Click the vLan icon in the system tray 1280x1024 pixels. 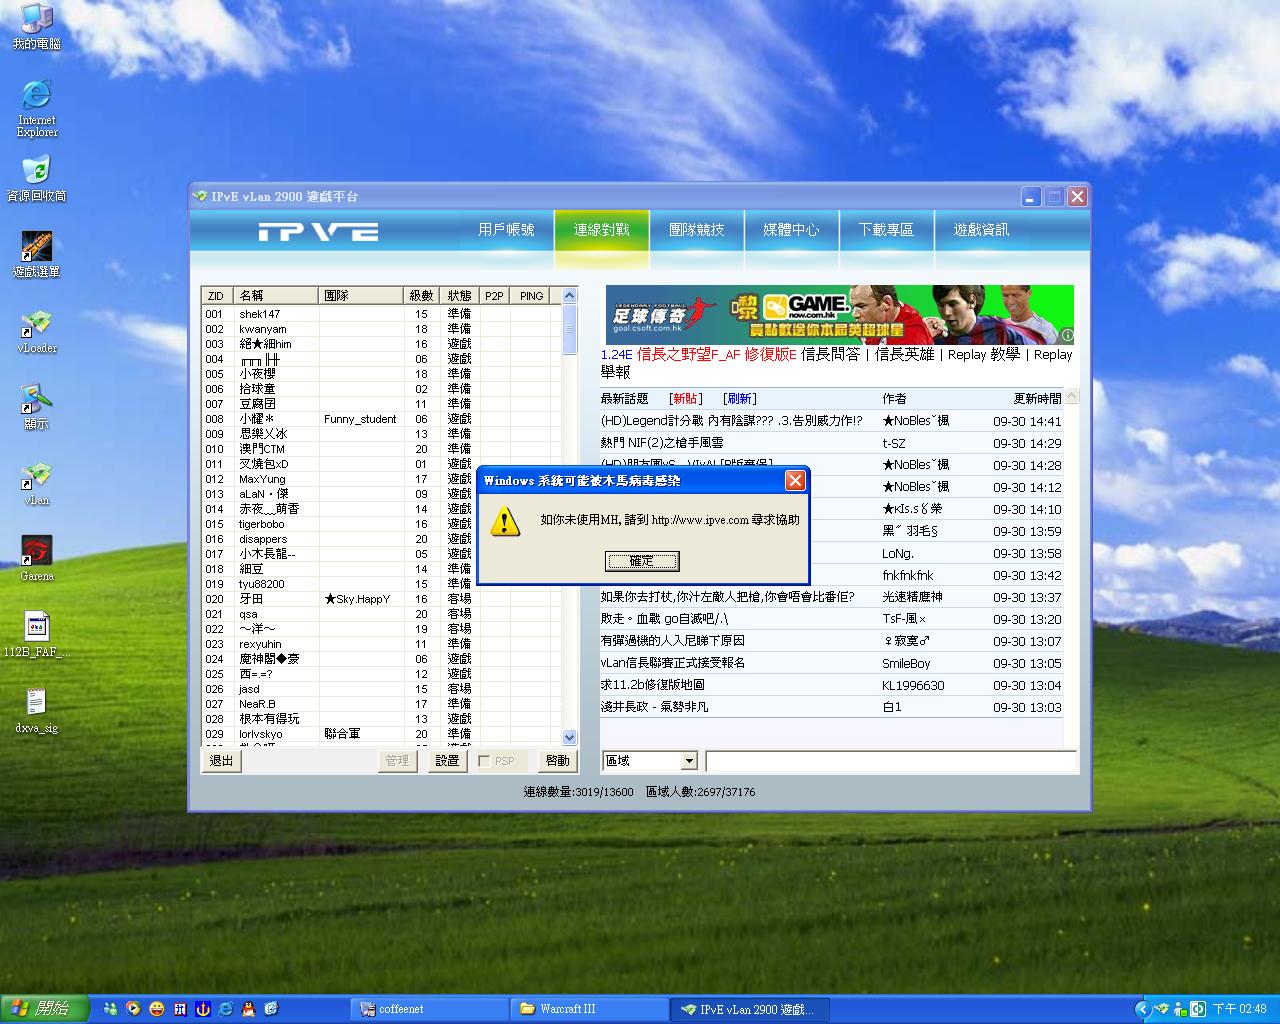pyautogui.click(x=1163, y=1009)
